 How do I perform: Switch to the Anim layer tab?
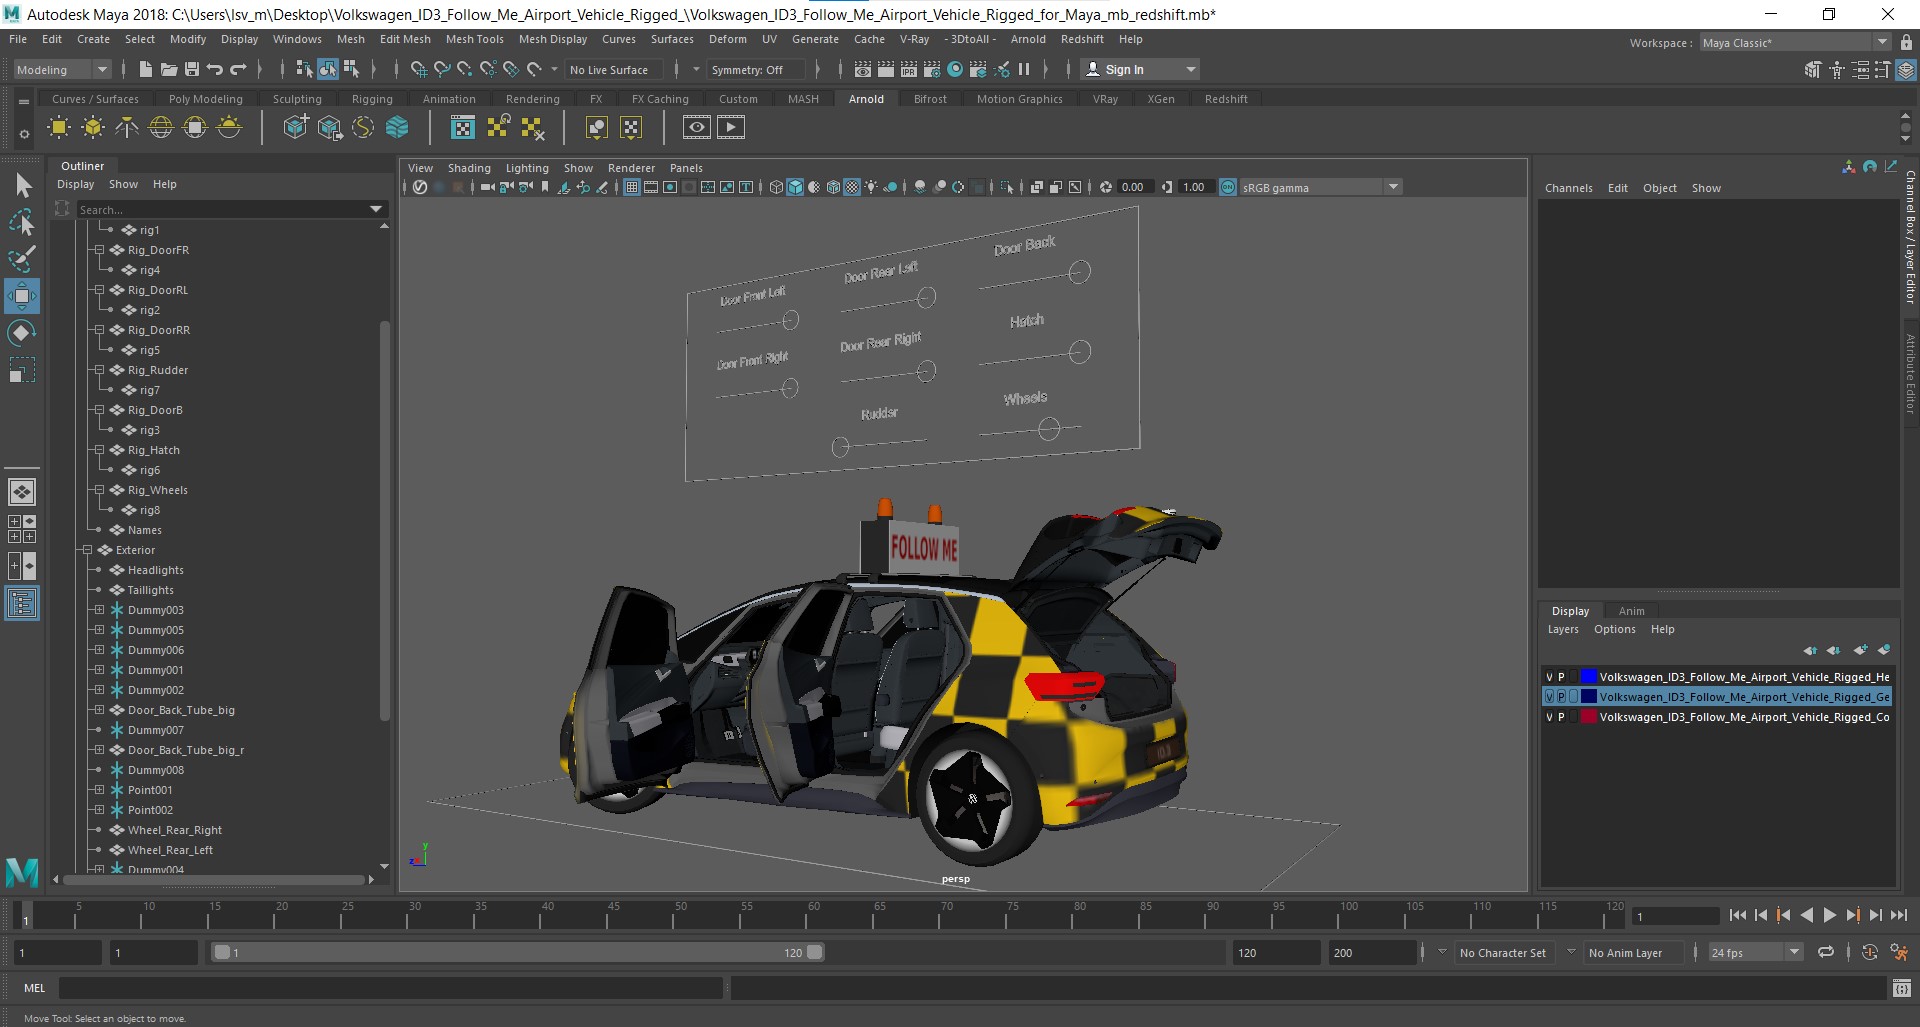point(1631,611)
